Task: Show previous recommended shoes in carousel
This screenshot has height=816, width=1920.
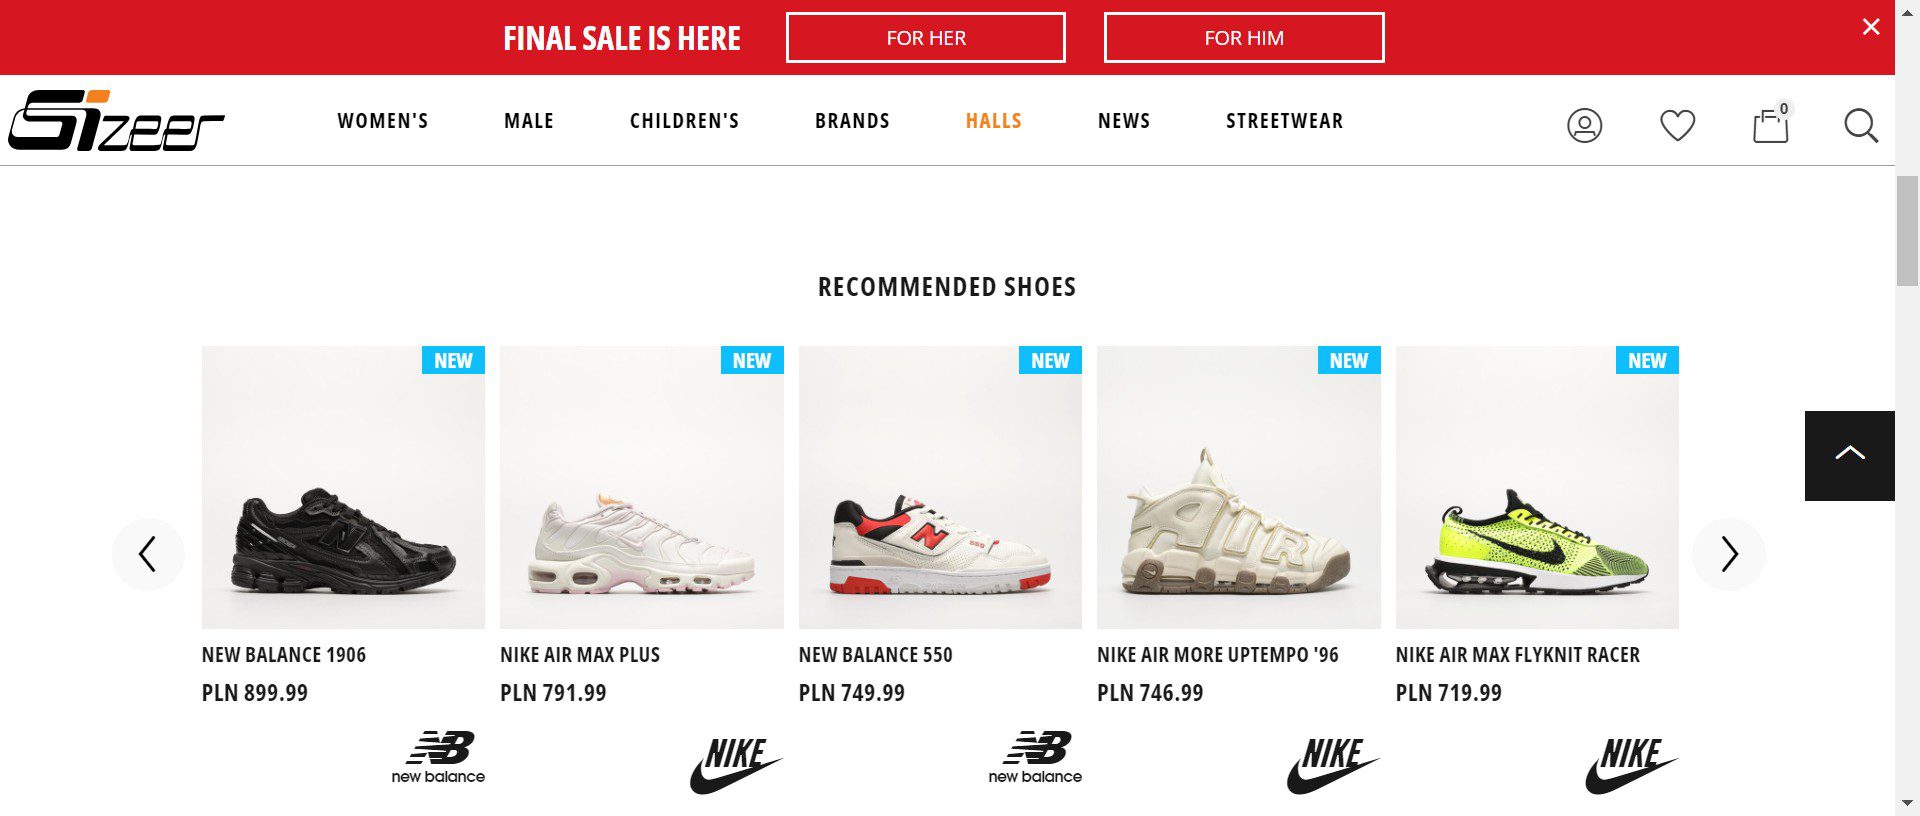Action: (x=148, y=554)
